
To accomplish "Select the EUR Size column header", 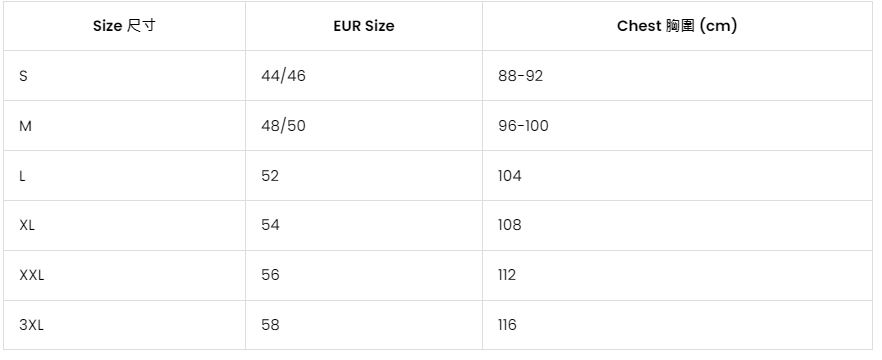I will (x=363, y=26).
